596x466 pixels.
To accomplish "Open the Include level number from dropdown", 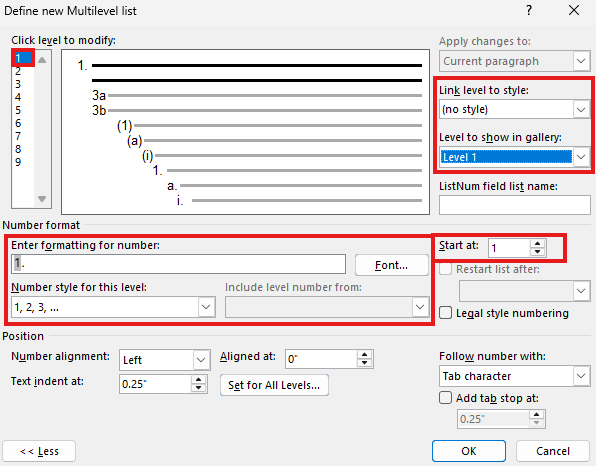I will (x=327, y=307).
